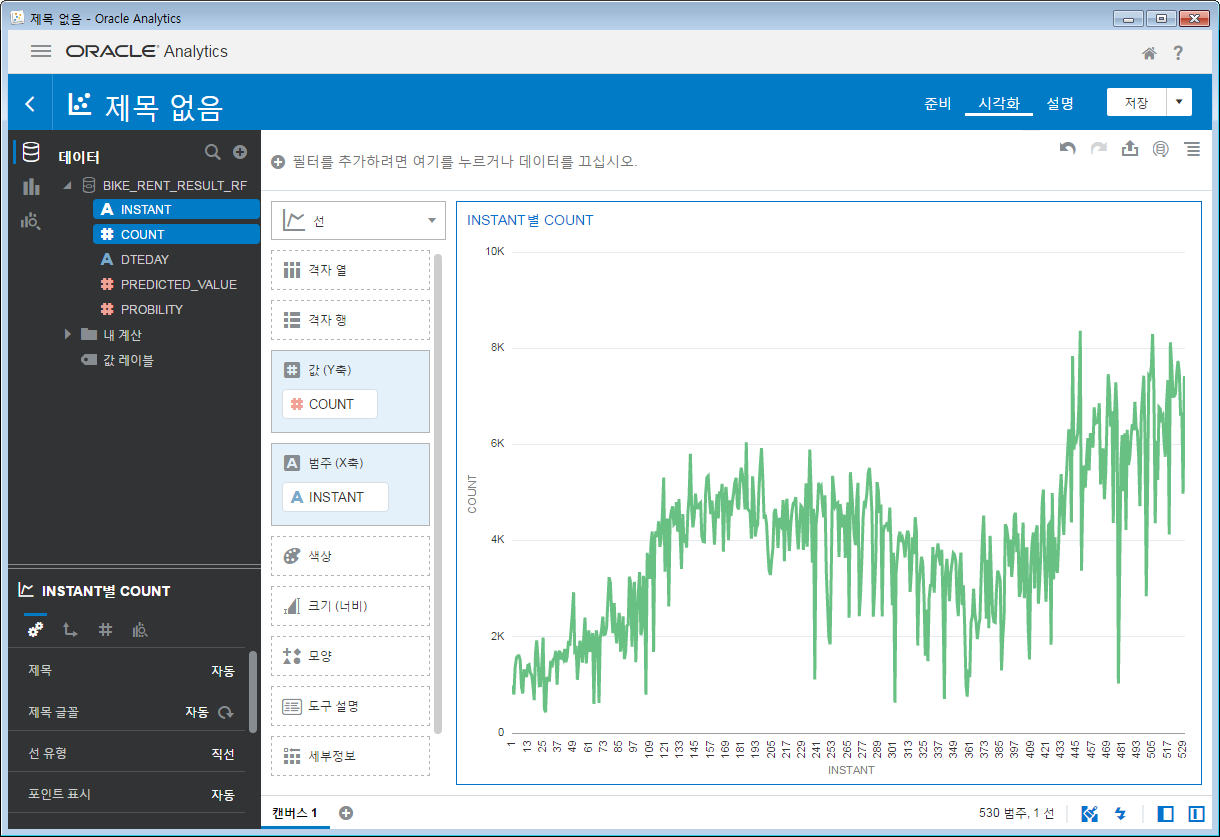Open the hamburger navigation menu

point(41,51)
